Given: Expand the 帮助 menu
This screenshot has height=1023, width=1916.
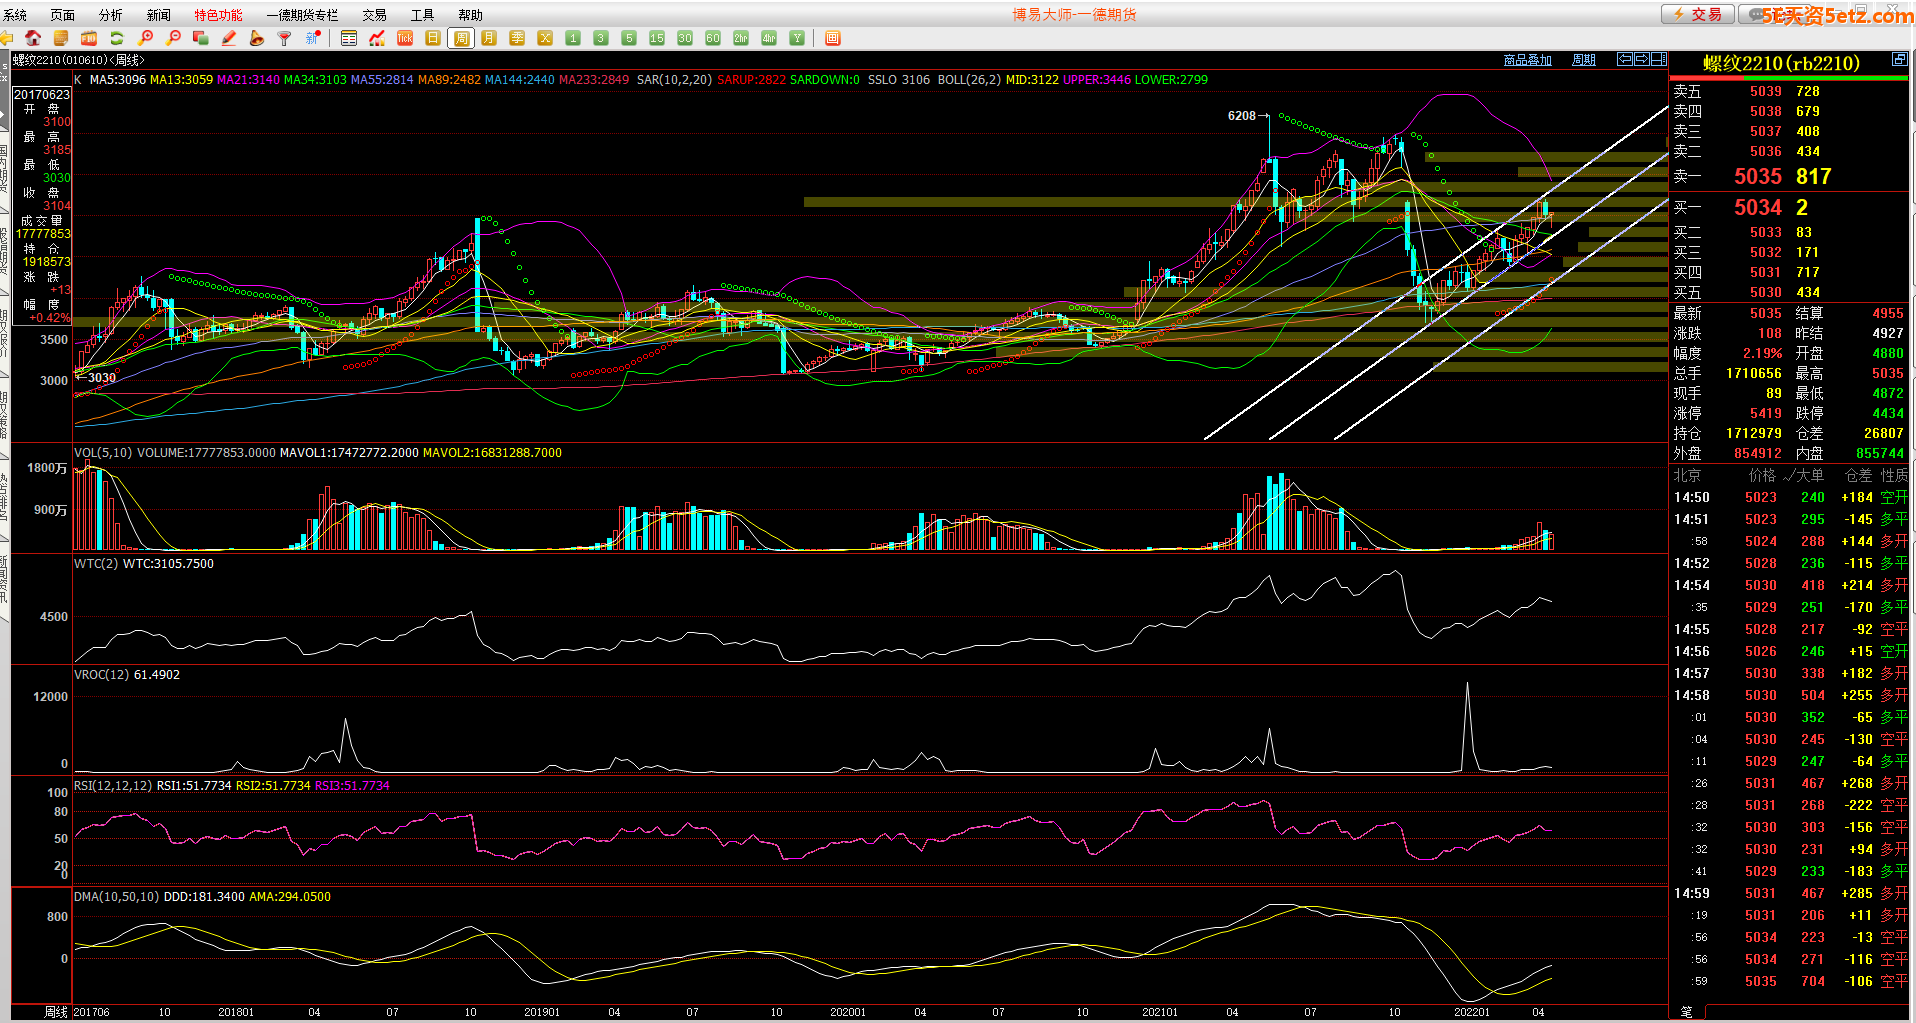Looking at the screenshot, I should (x=471, y=15).
